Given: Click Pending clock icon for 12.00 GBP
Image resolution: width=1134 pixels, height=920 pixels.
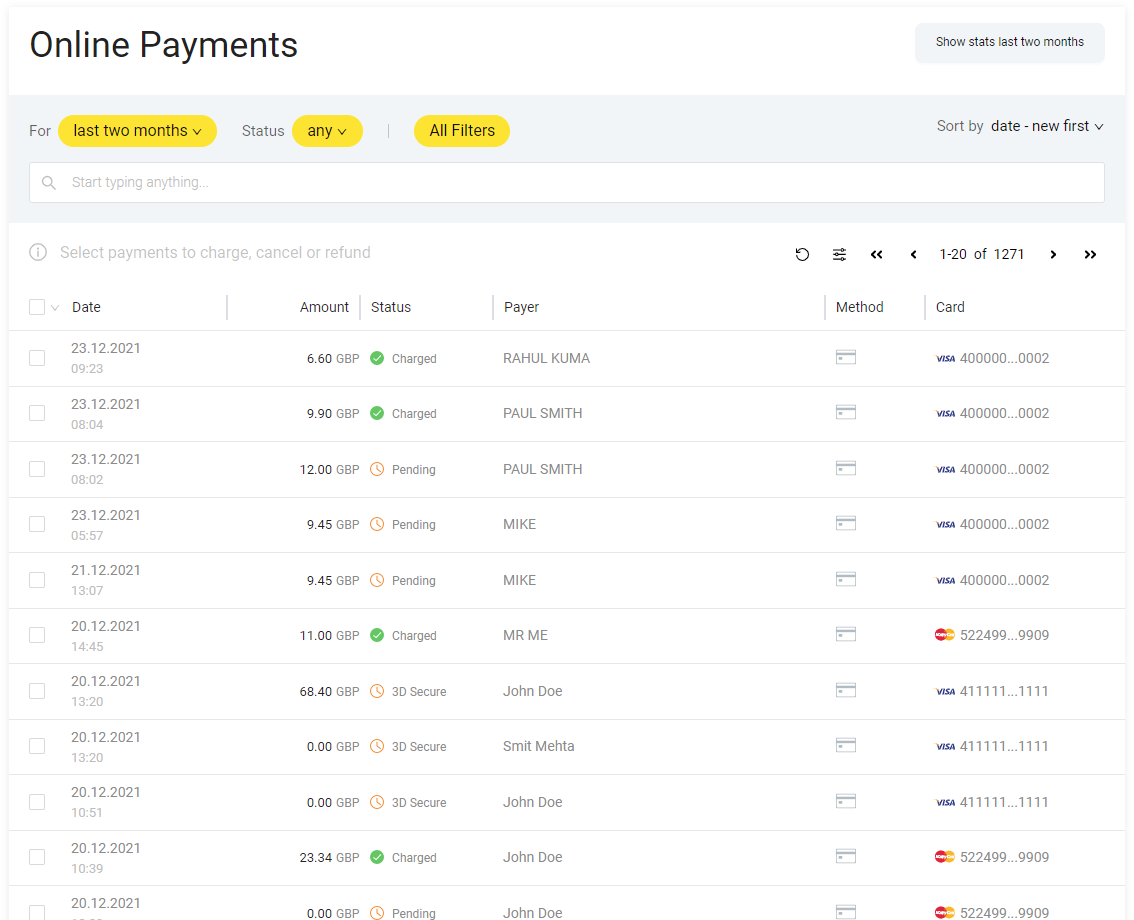Looking at the screenshot, I should pyautogui.click(x=377, y=469).
